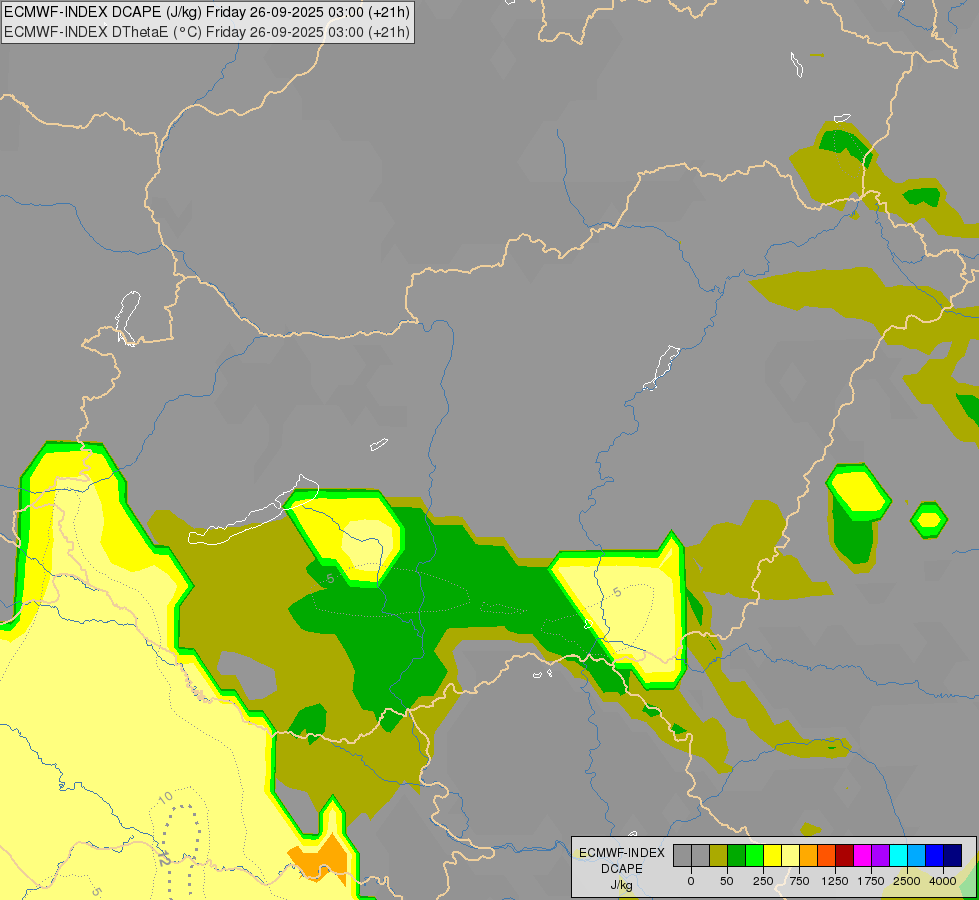This screenshot has width=979, height=900.
Task: Click the contour label 12
Action: click(x=164, y=858)
